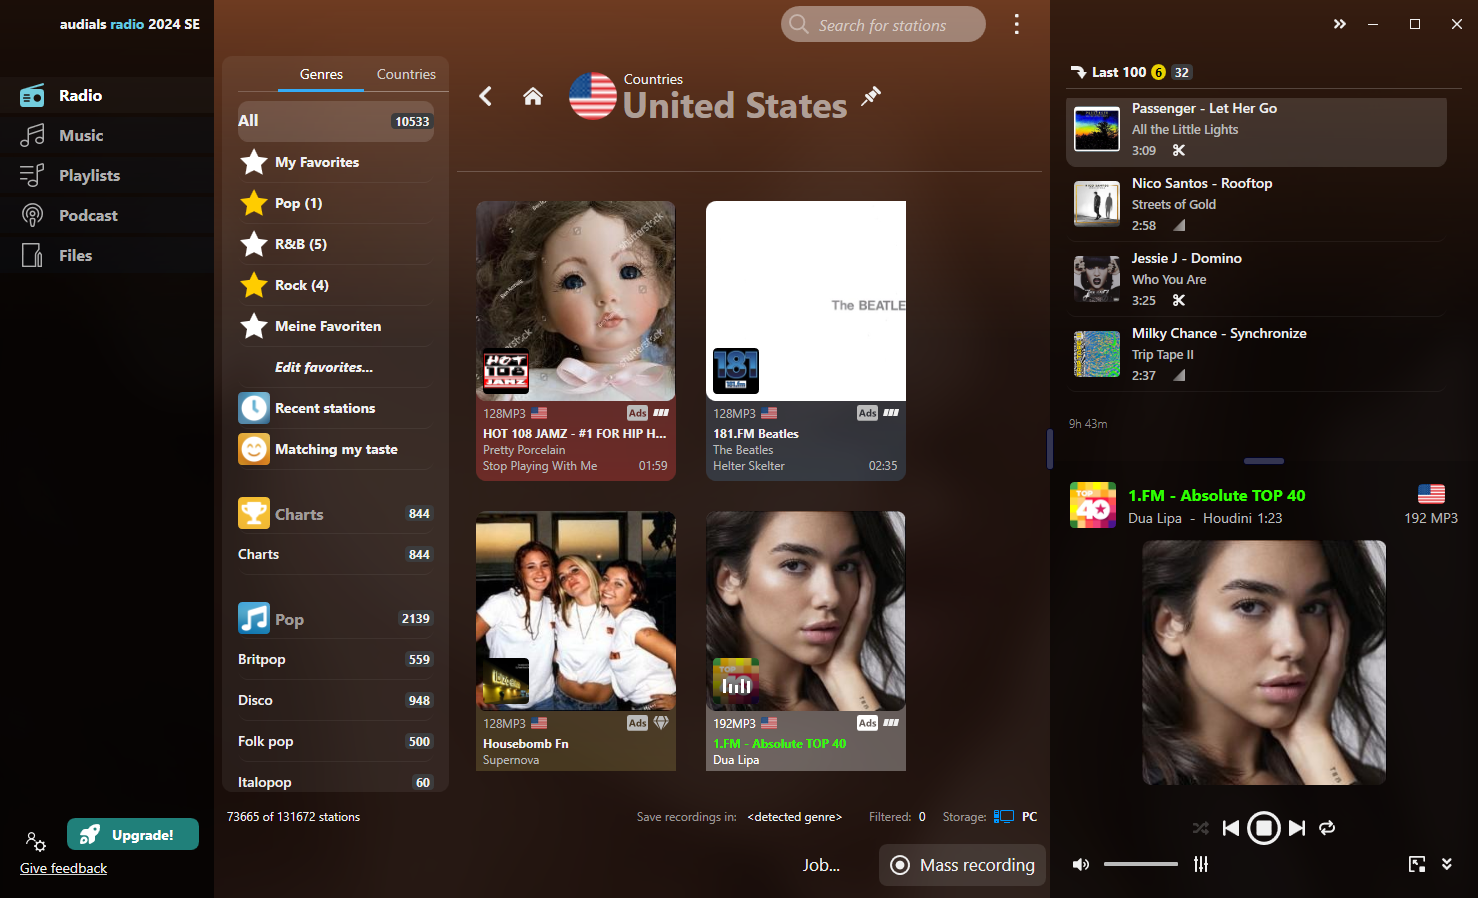1478x898 pixels.
Task: Open the equalizer settings icon
Action: [1201, 864]
